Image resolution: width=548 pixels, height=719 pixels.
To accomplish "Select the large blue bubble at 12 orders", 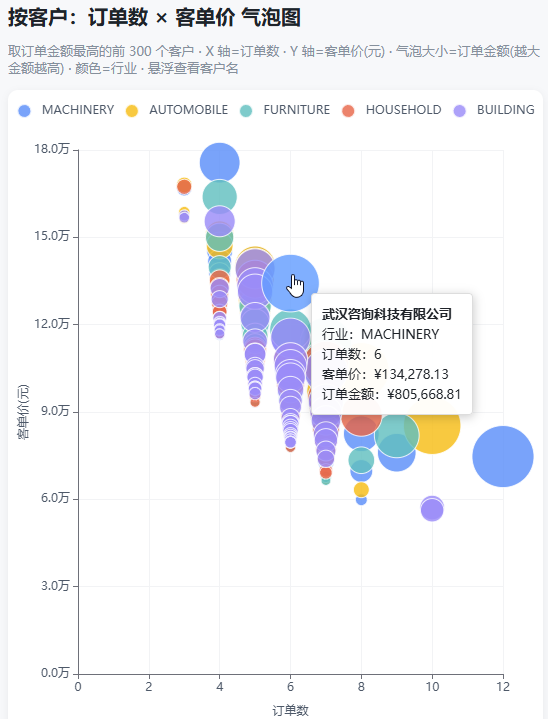I will coord(503,456).
